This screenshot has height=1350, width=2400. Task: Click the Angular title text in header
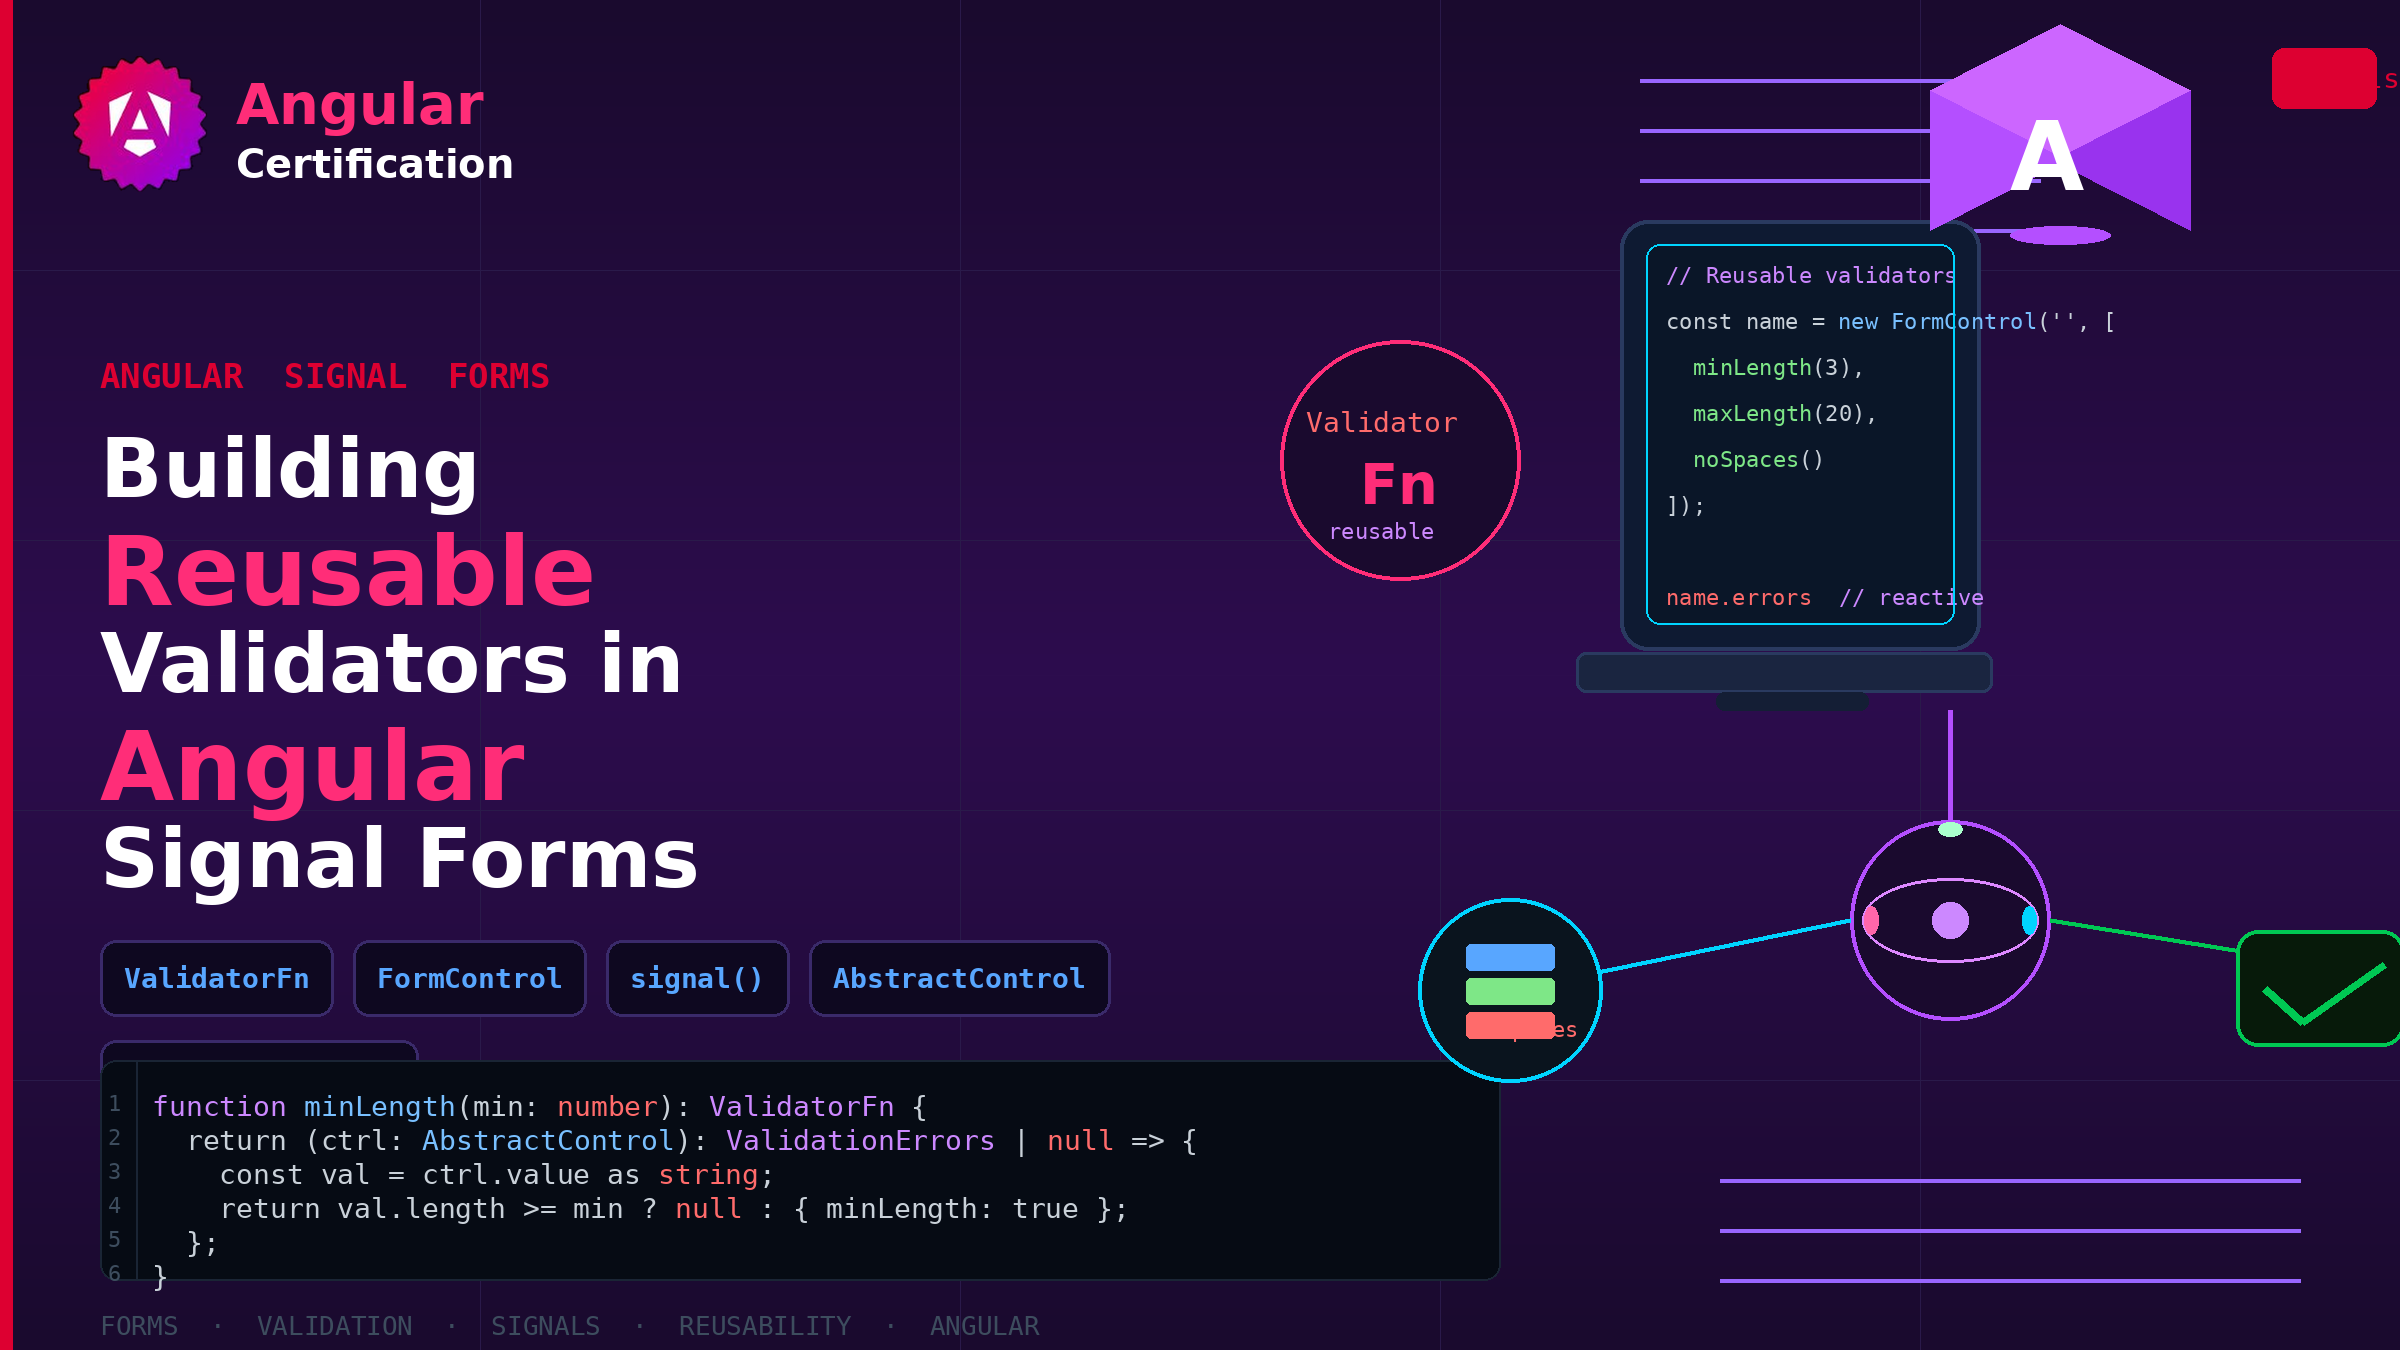tap(360, 105)
